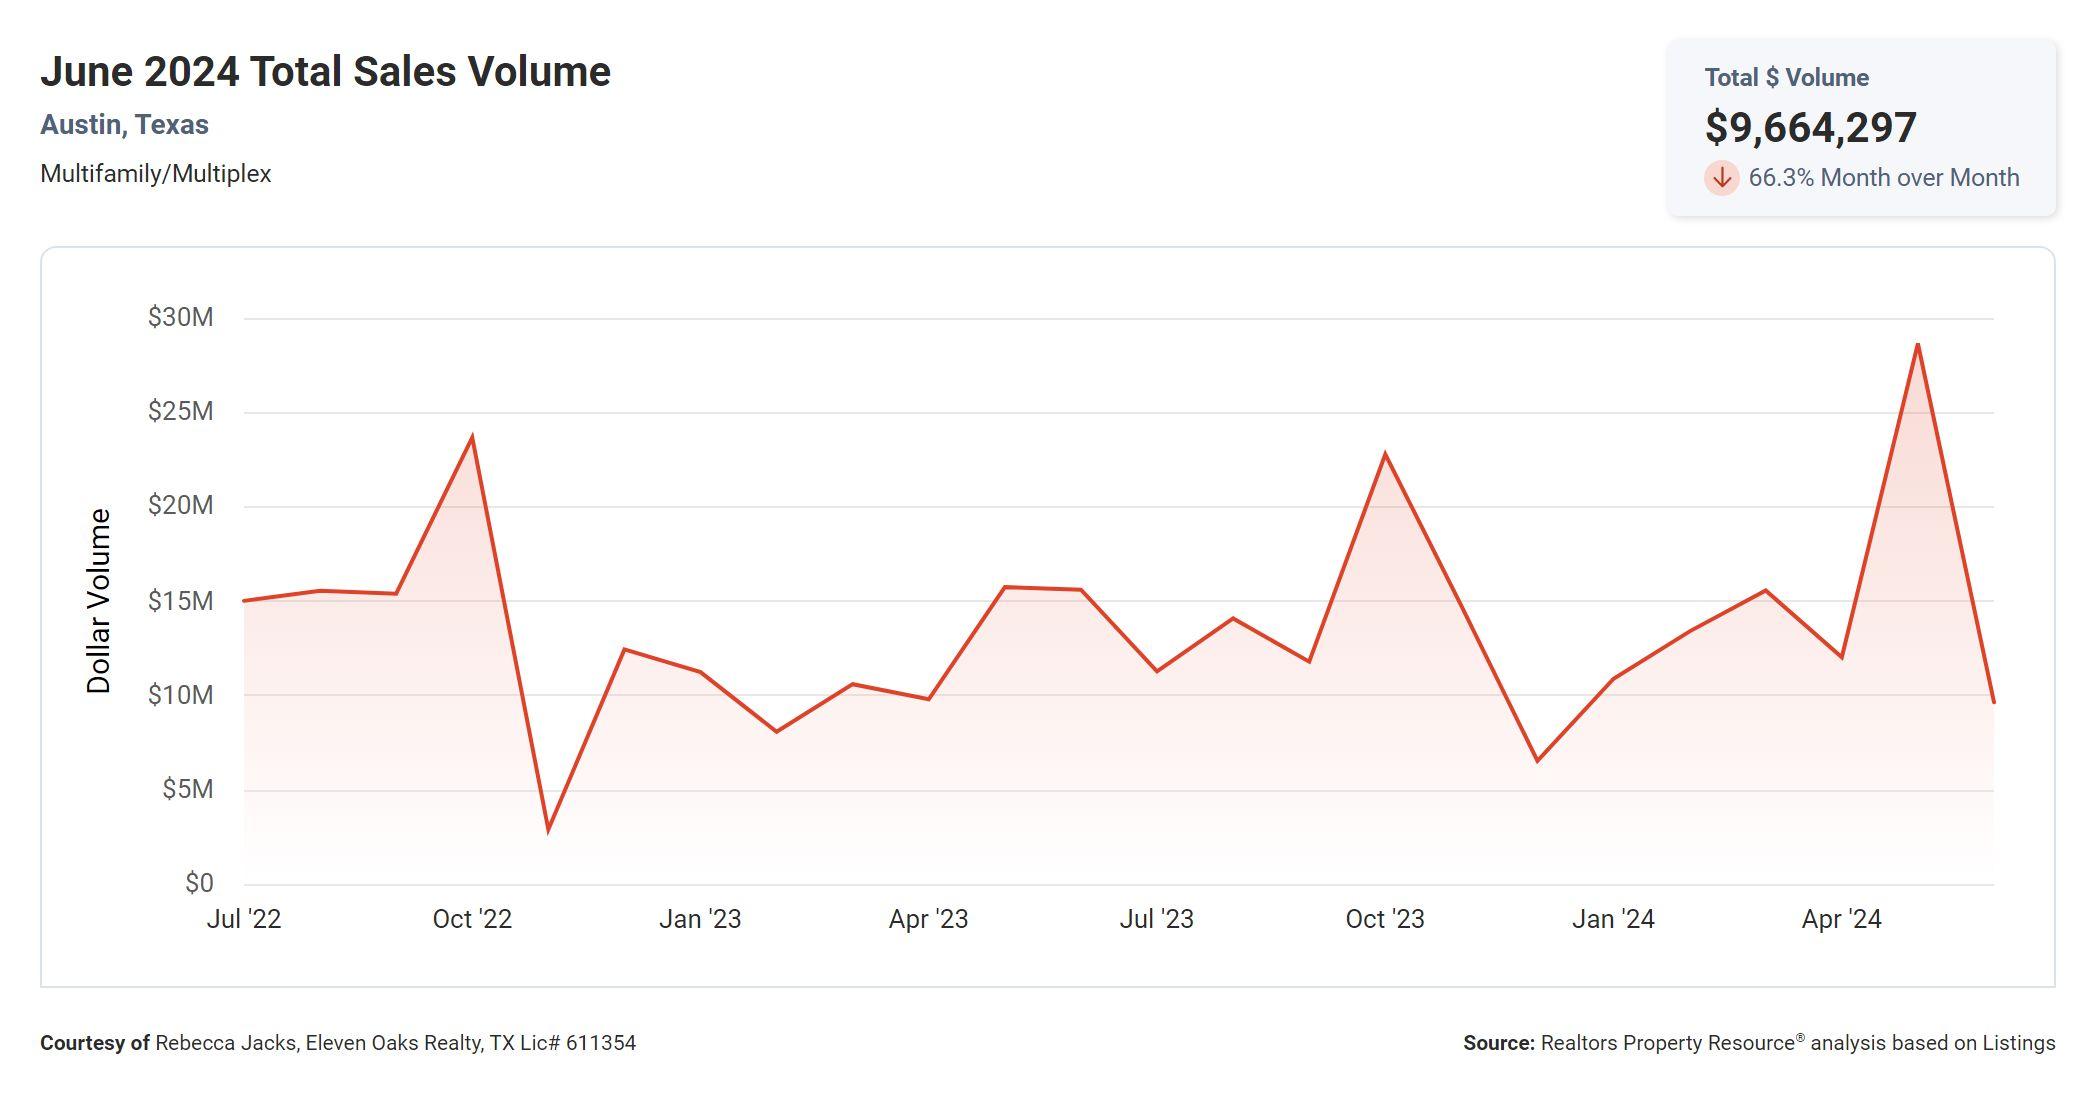2096x1100 pixels.
Task: Click the Oct '23 peak data point
Action: click(1385, 454)
